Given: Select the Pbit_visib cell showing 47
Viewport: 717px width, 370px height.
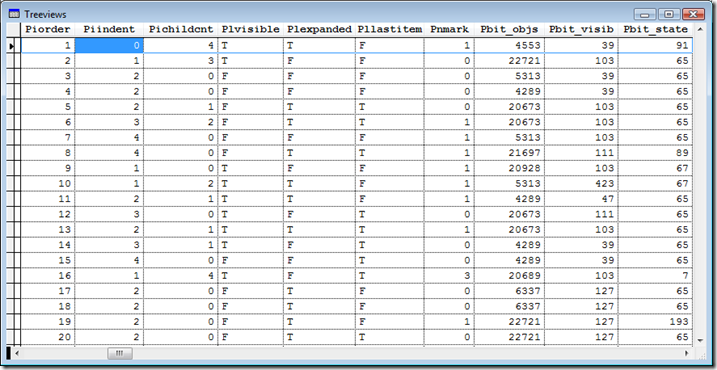Looking at the screenshot, I should coord(581,199).
